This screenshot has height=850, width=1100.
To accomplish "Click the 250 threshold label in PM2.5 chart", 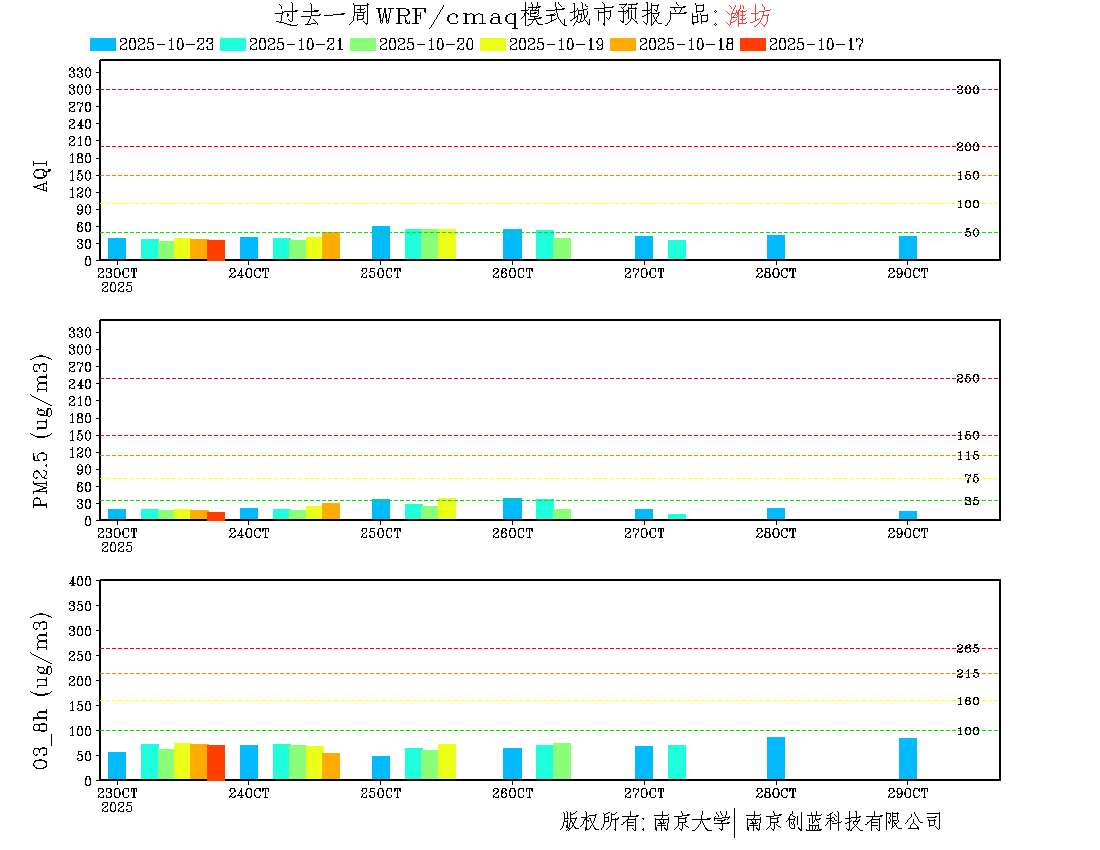I will click(x=967, y=378).
